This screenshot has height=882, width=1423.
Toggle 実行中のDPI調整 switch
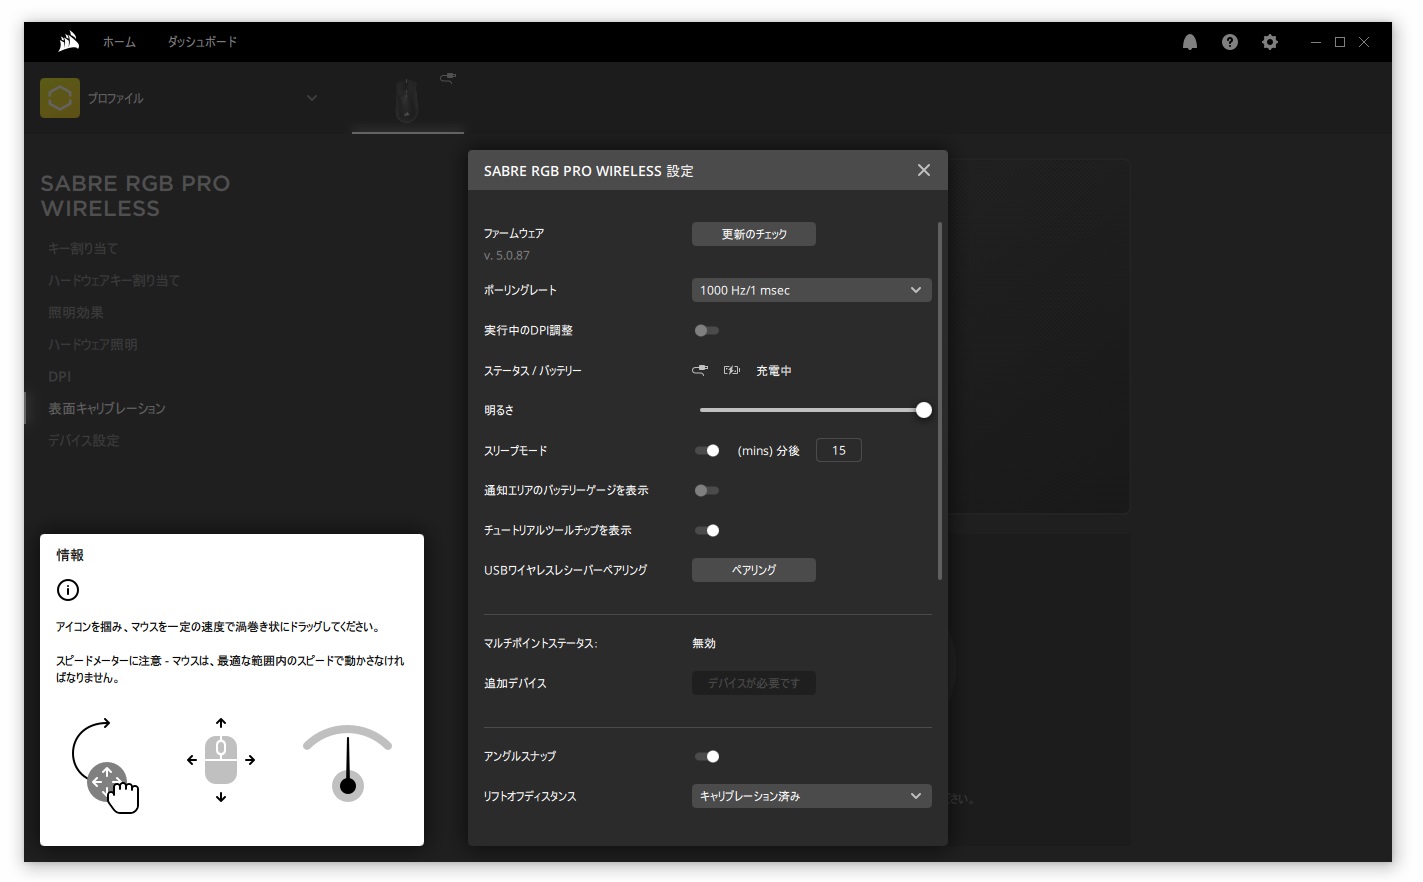click(x=707, y=330)
